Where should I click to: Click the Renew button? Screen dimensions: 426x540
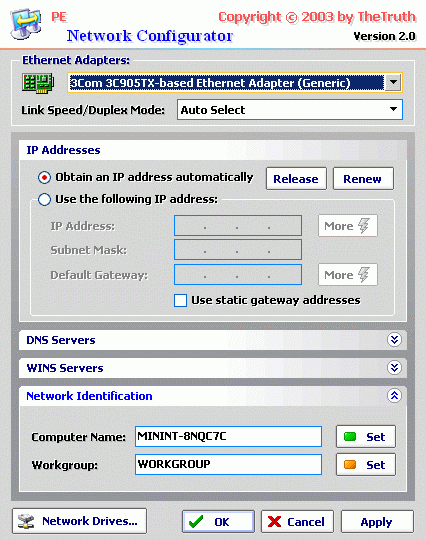click(363, 179)
